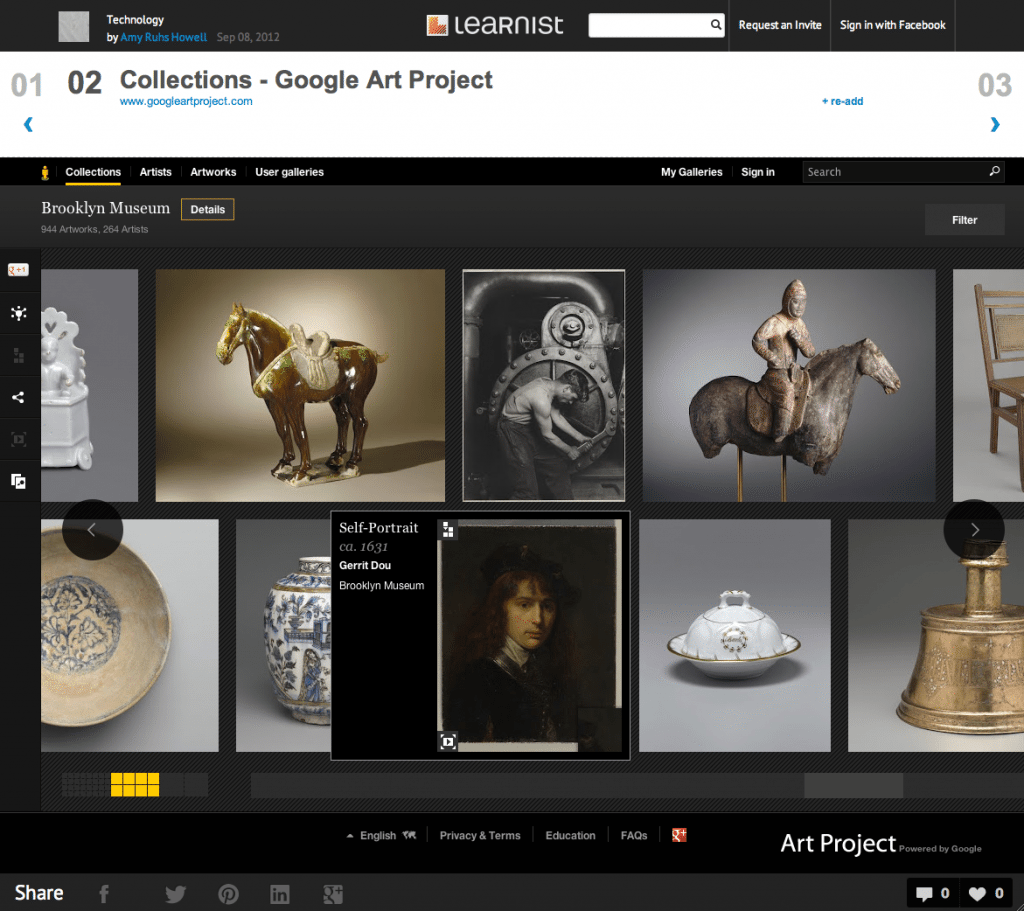This screenshot has width=1024, height=911.
Task: Open the discover sidebar icon below +1
Action: 19,313
